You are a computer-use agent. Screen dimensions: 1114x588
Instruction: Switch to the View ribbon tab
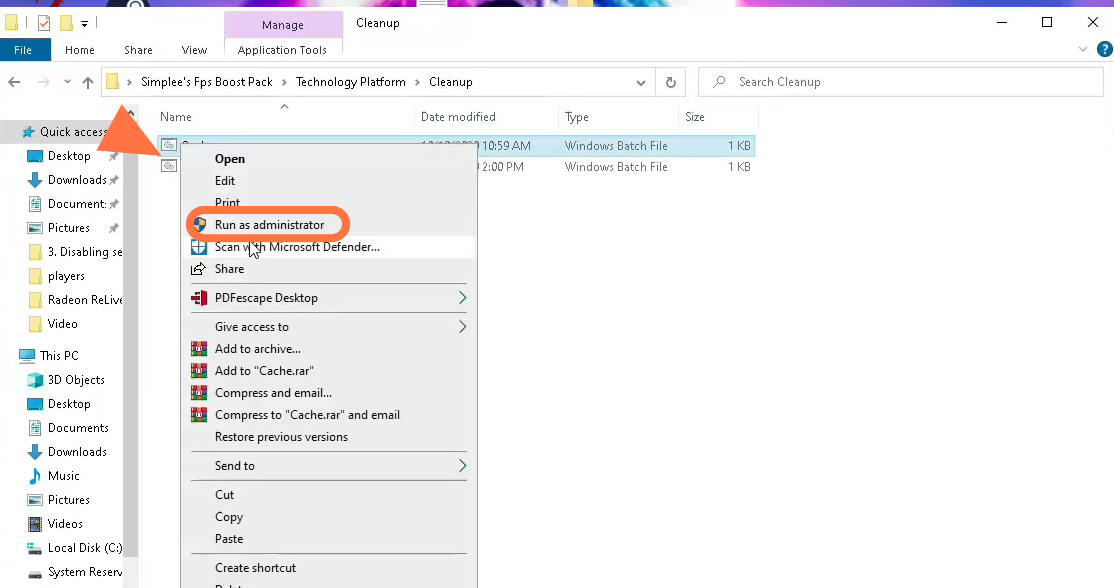[194, 50]
